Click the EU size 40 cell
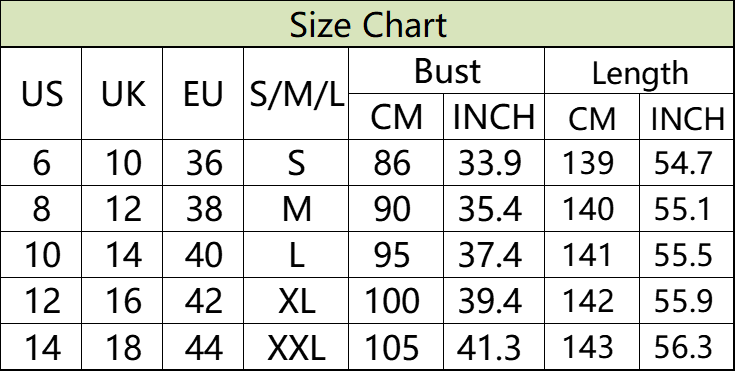 (x=203, y=255)
